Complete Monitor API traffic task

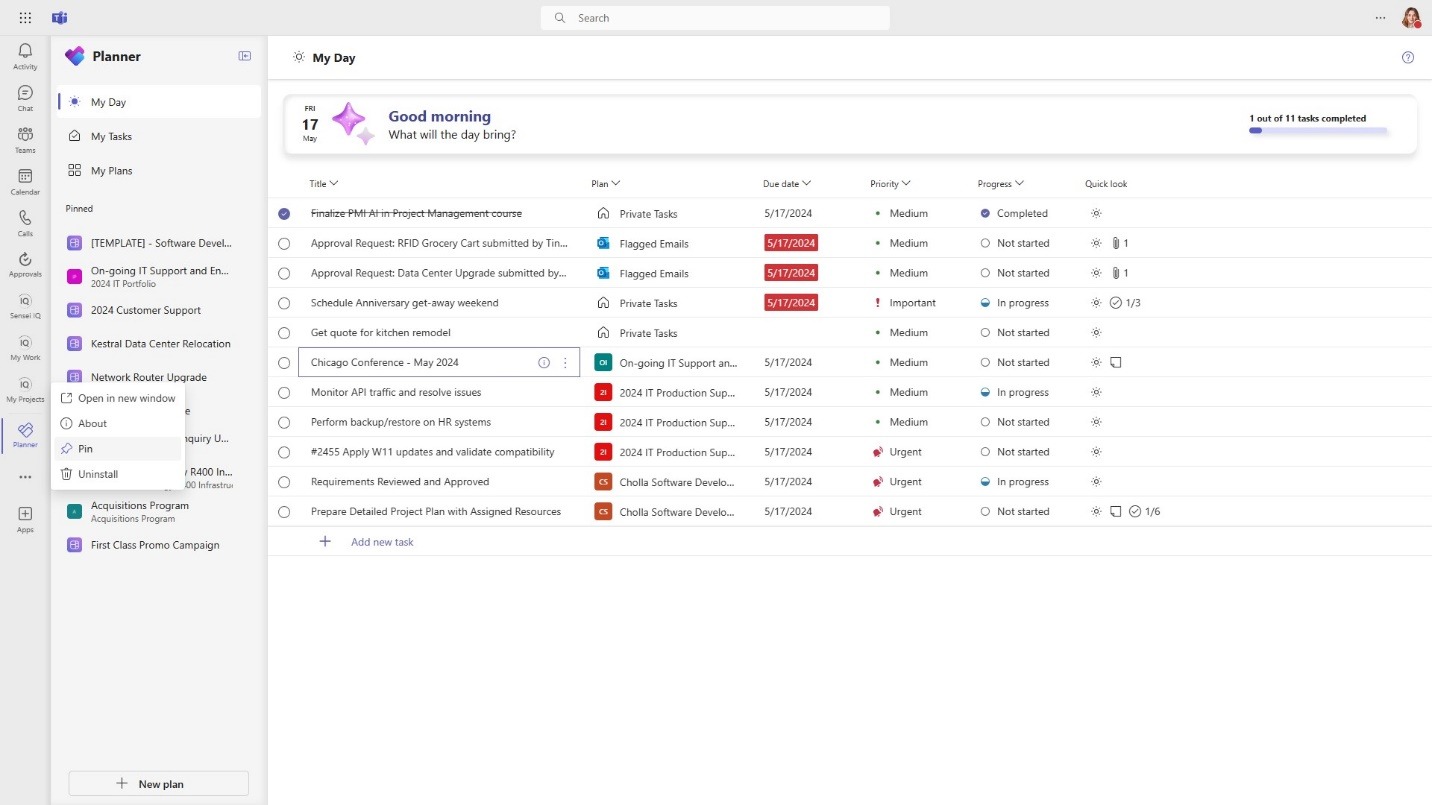pyautogui.click(x=284, y=392)
